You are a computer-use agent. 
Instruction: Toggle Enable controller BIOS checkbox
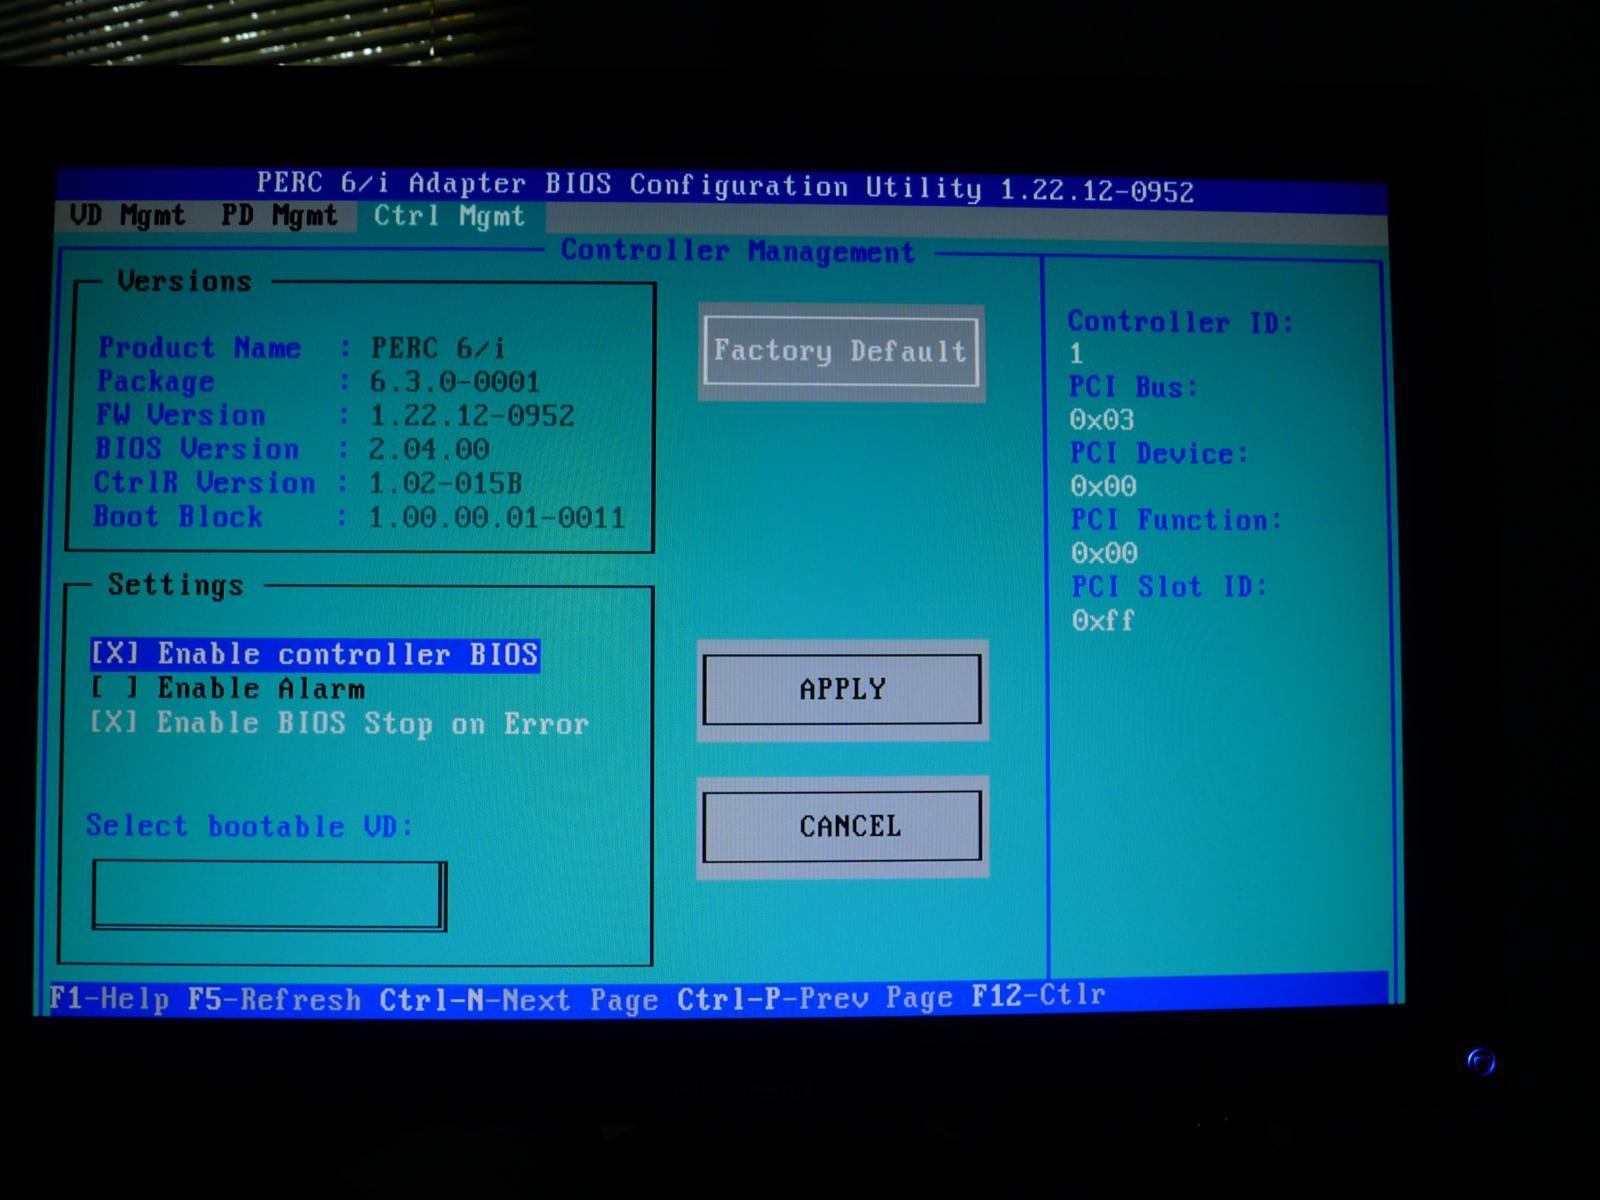tap(315, 655)
